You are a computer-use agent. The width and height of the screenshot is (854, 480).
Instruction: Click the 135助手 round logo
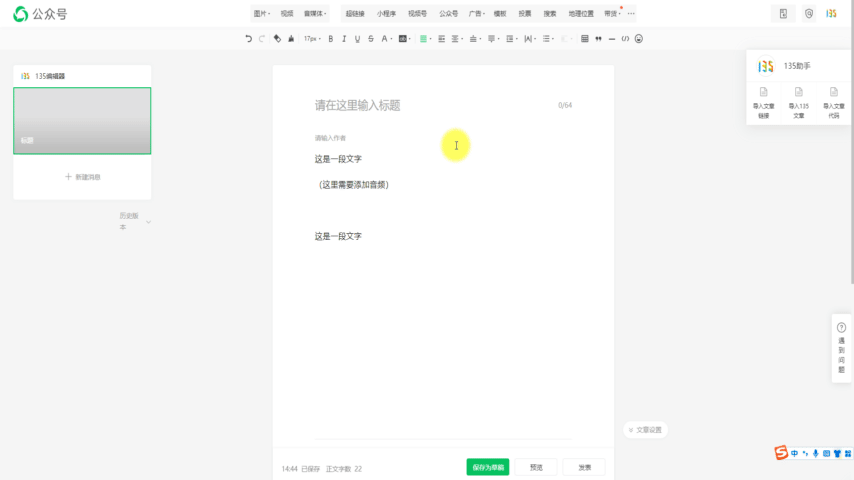(x=766, y=66)
